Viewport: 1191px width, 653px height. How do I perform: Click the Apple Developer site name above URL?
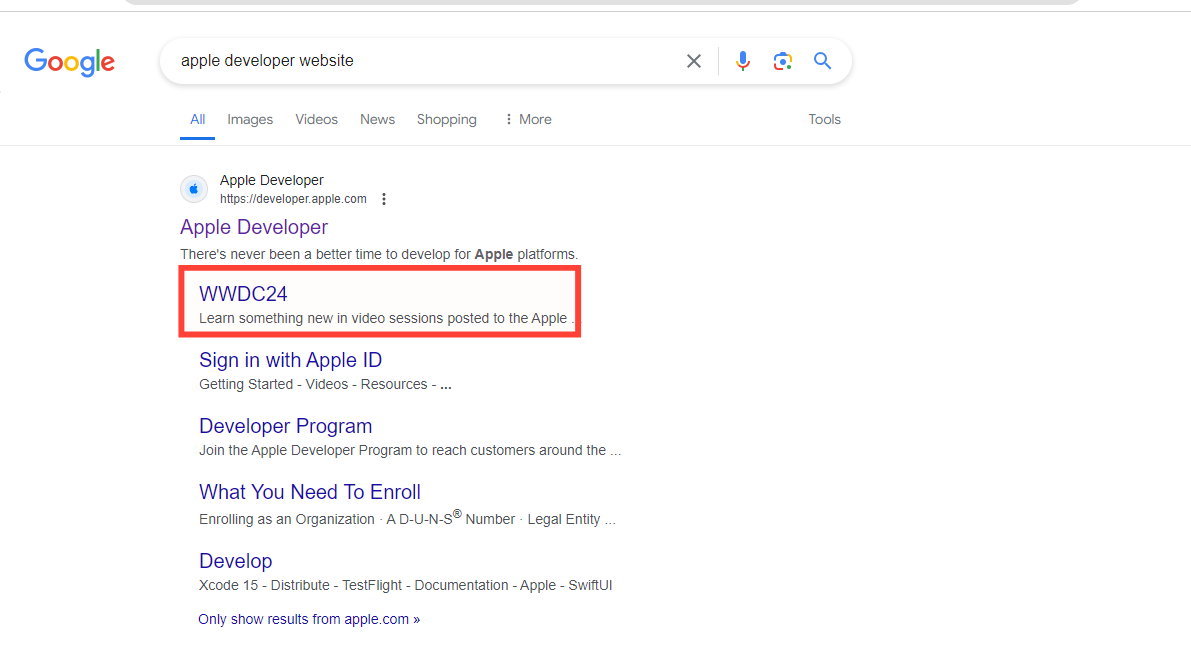272,180
